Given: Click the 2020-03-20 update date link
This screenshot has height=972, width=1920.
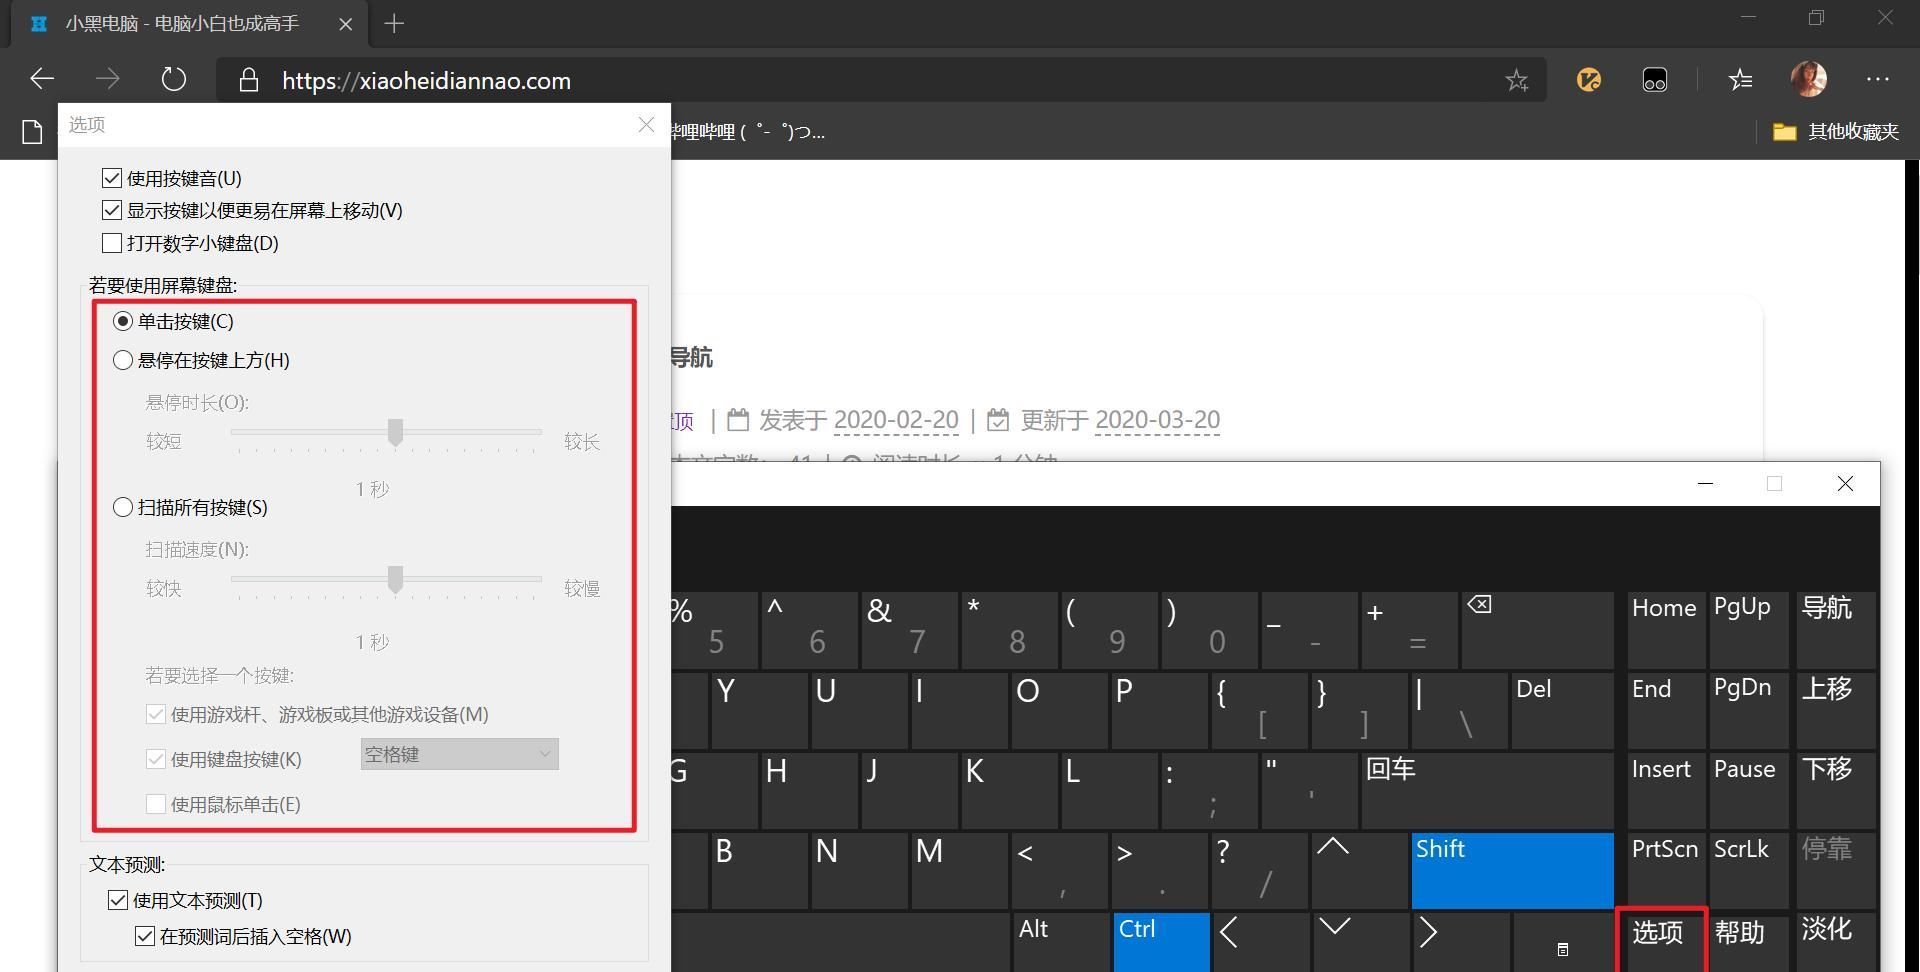Looking at the screenshot, I should tap(1157, 420).
